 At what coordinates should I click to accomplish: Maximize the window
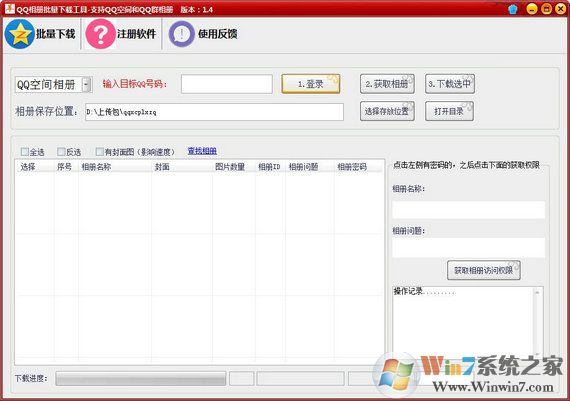tap(546, 9)
